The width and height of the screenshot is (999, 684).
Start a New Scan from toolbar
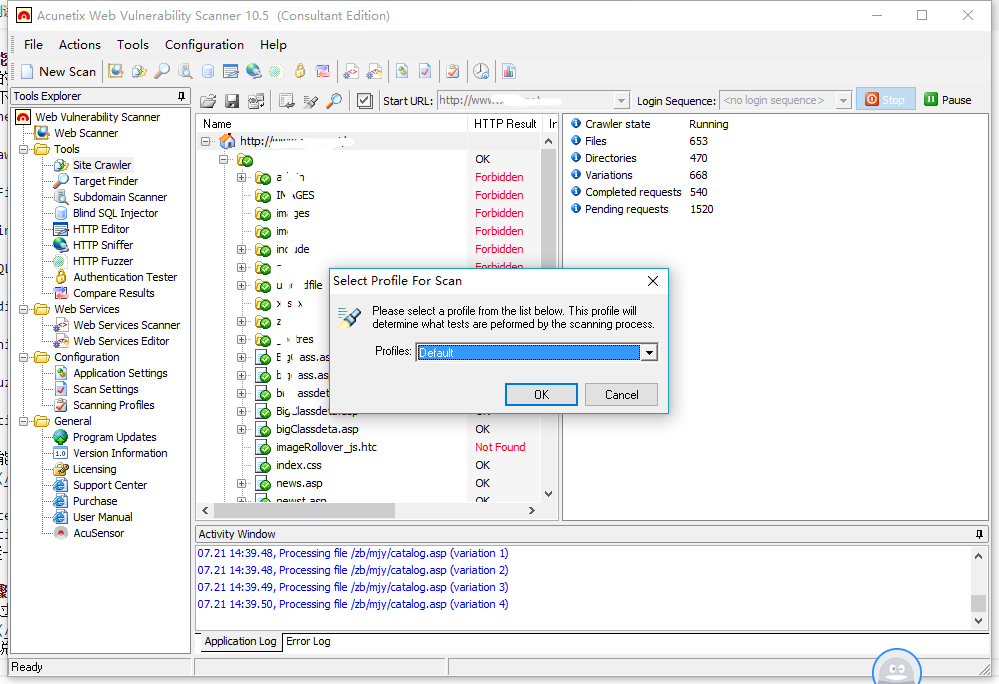click(59, 71)
